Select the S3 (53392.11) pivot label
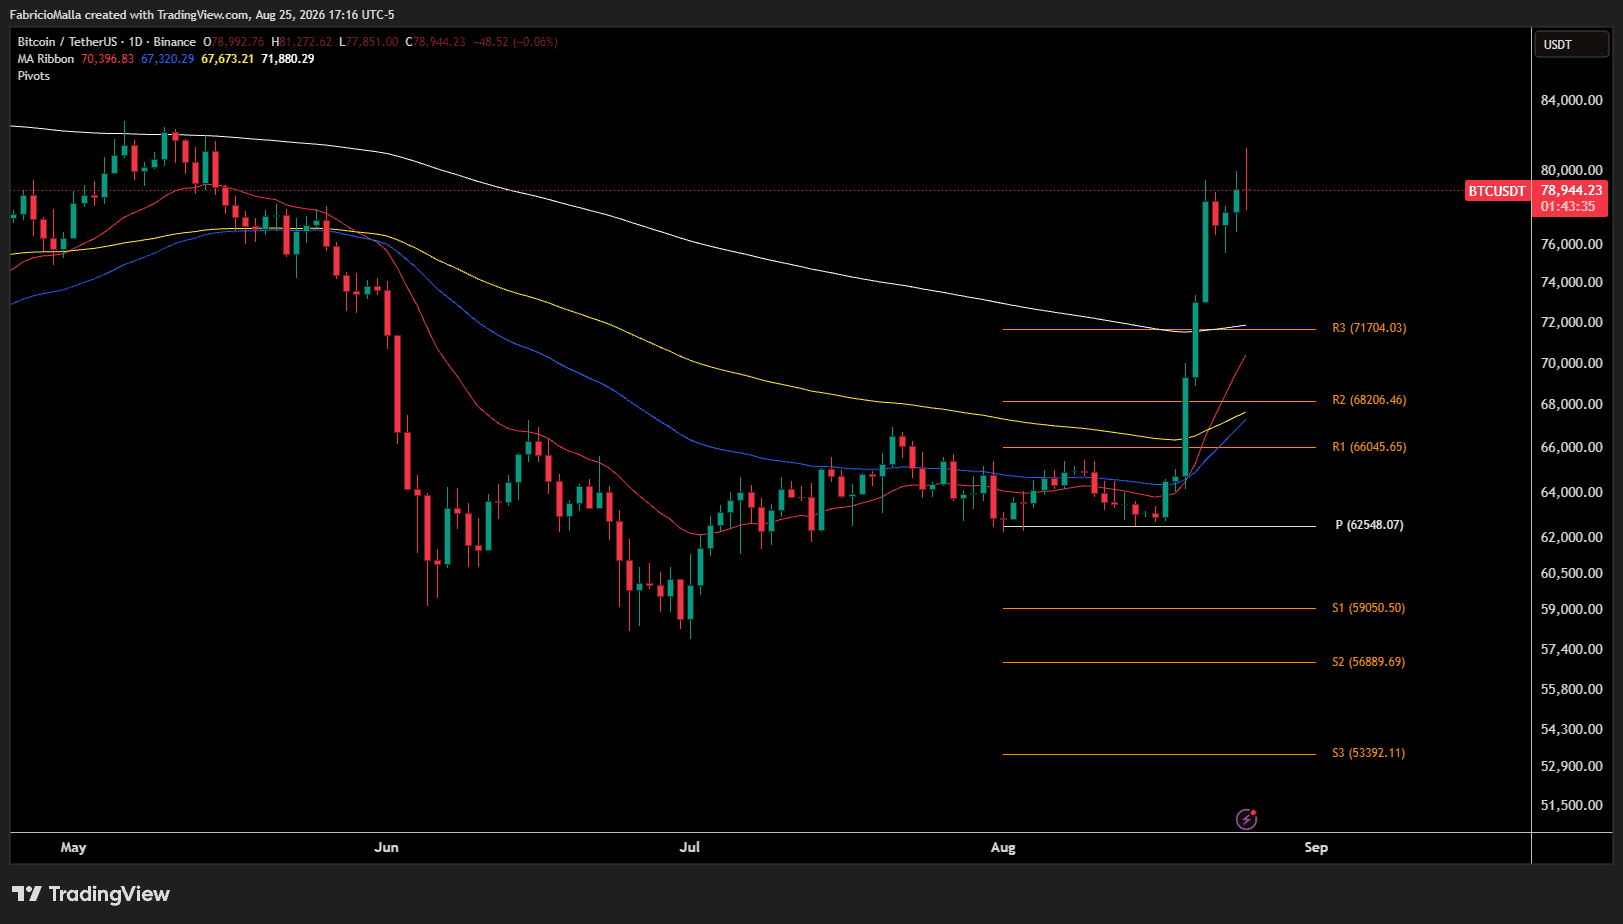This screenshot has height=924, width=1623. 1368,753
